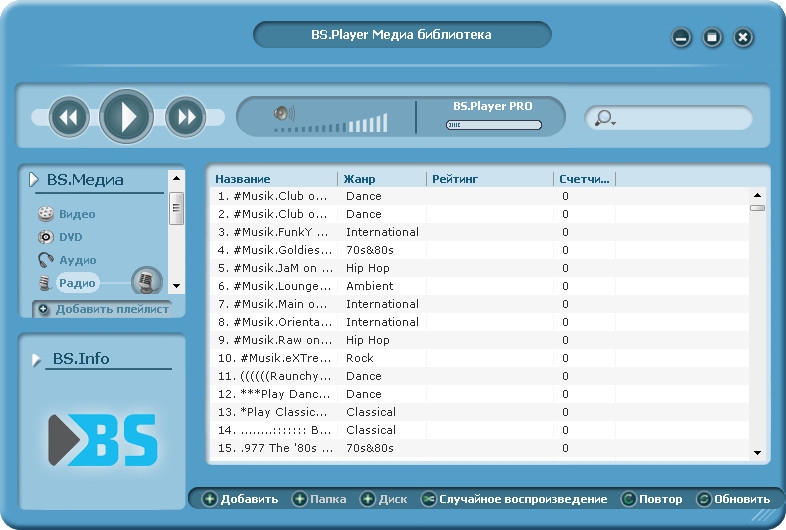Screen dimensions: 786x530
Task: Click the round microphone radio button
Action: 147,281
